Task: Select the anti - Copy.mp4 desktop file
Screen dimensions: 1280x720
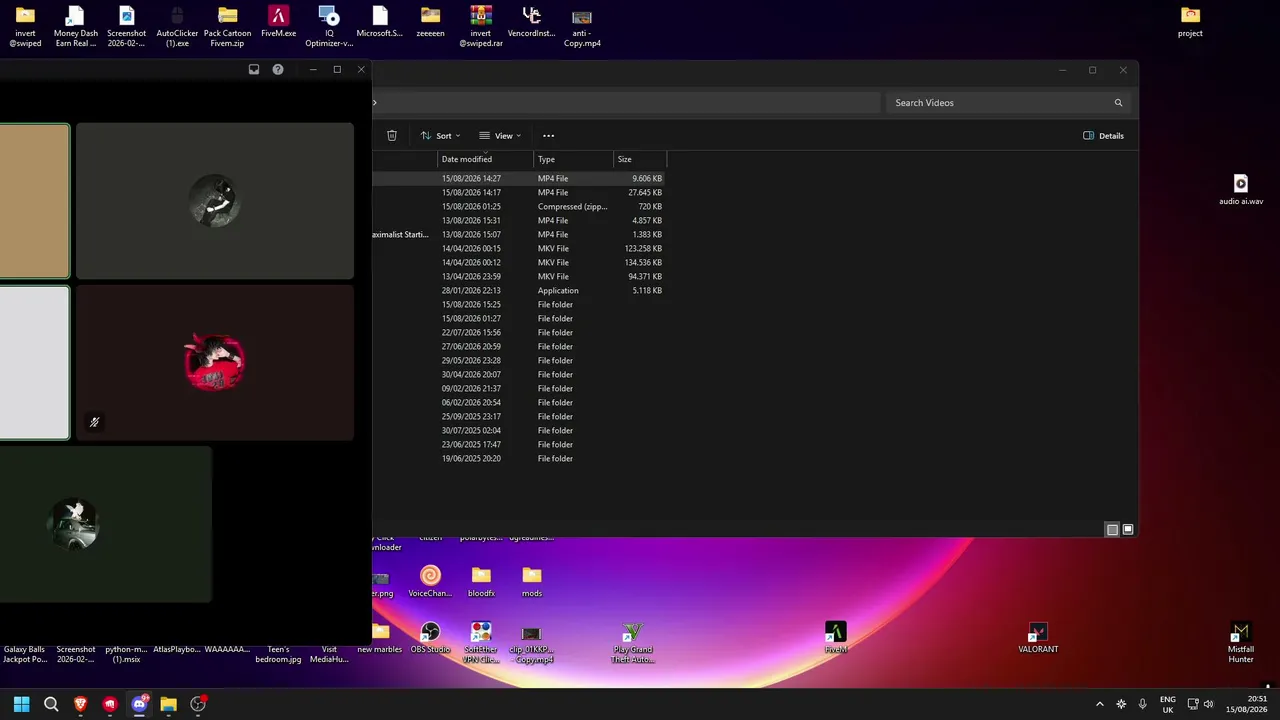Action: (582, 27)
